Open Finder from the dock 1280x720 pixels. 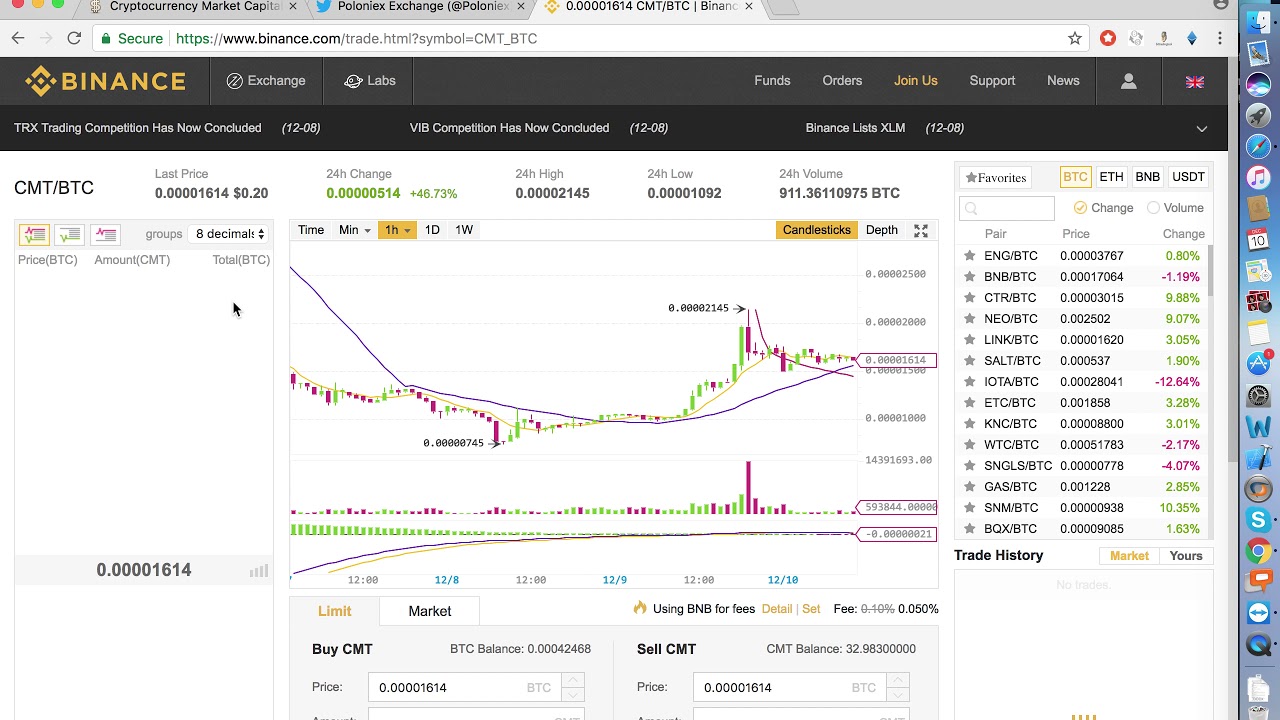point(1259,21)
